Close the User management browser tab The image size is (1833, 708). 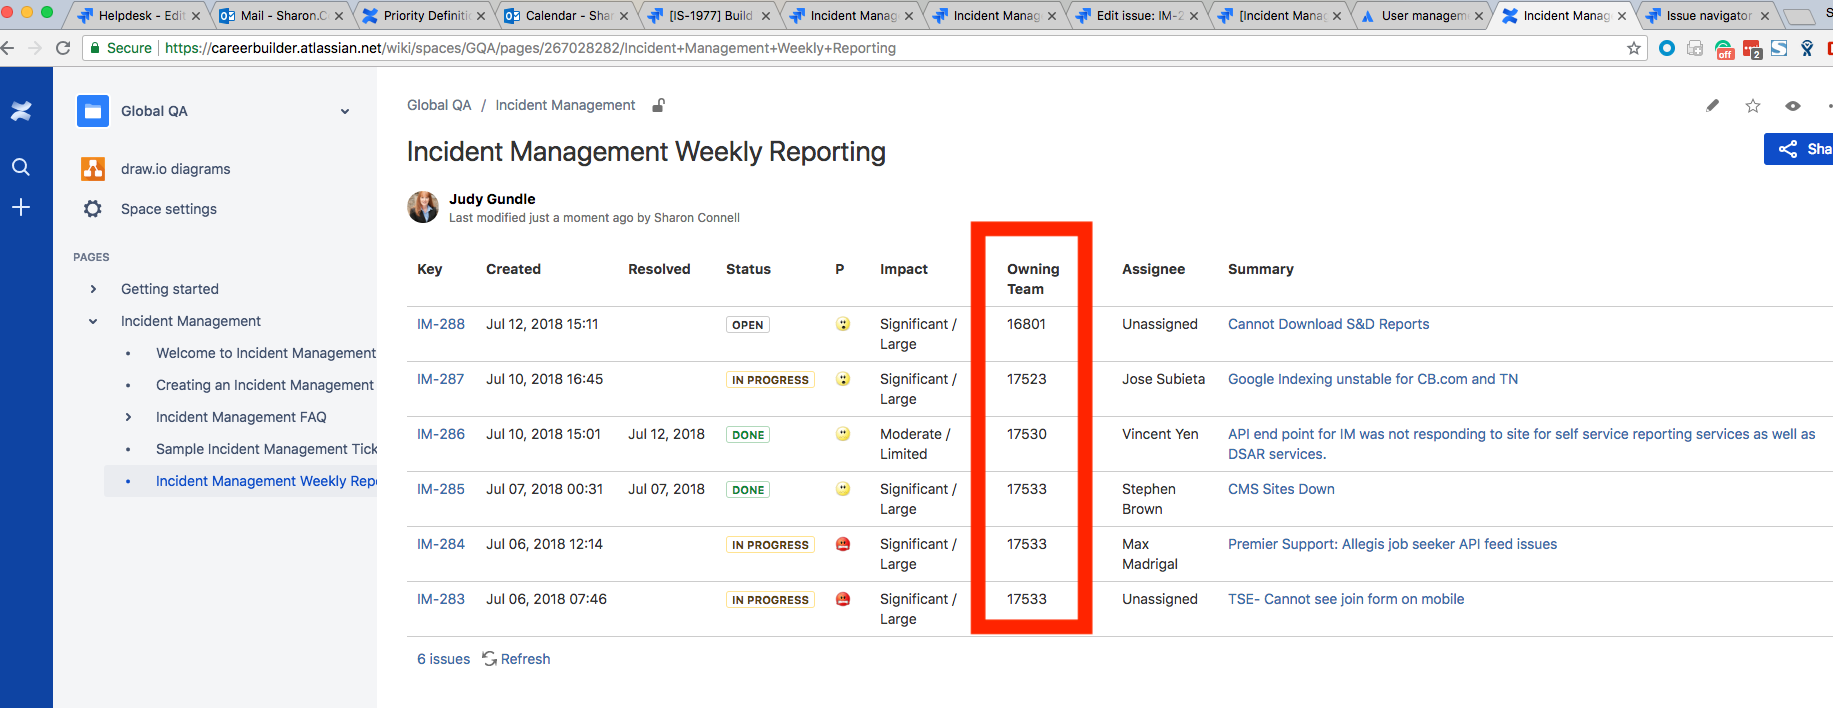(x=1479, y=16)
